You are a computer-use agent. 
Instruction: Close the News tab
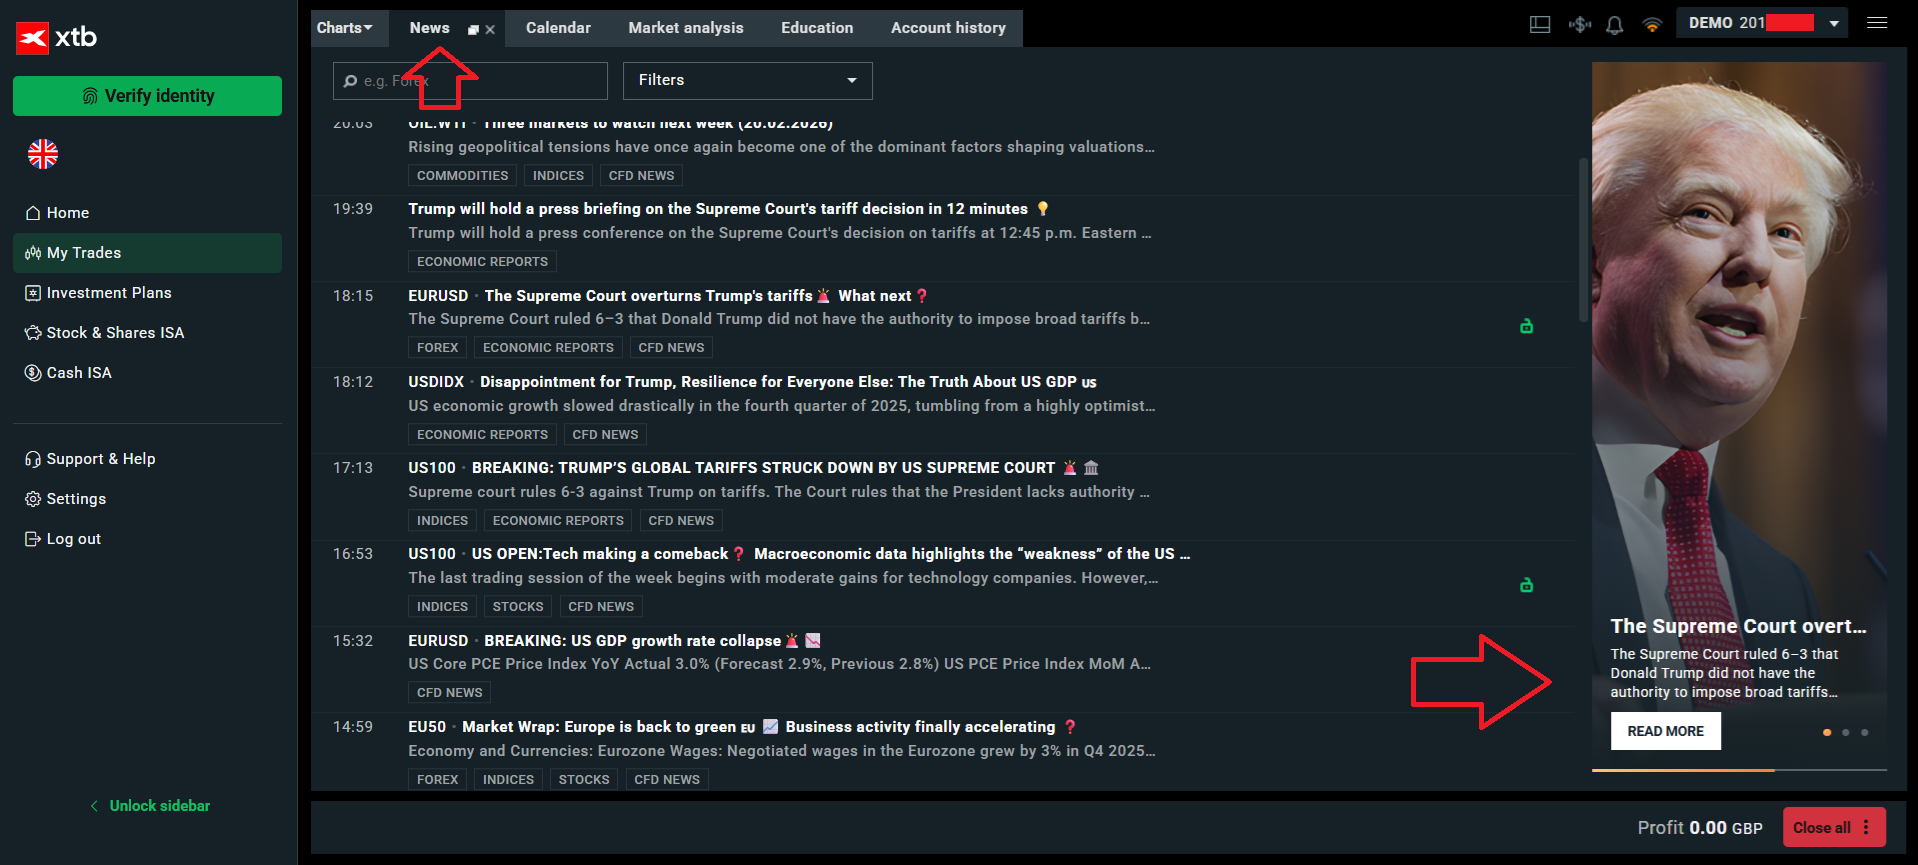tap(490, 30)
